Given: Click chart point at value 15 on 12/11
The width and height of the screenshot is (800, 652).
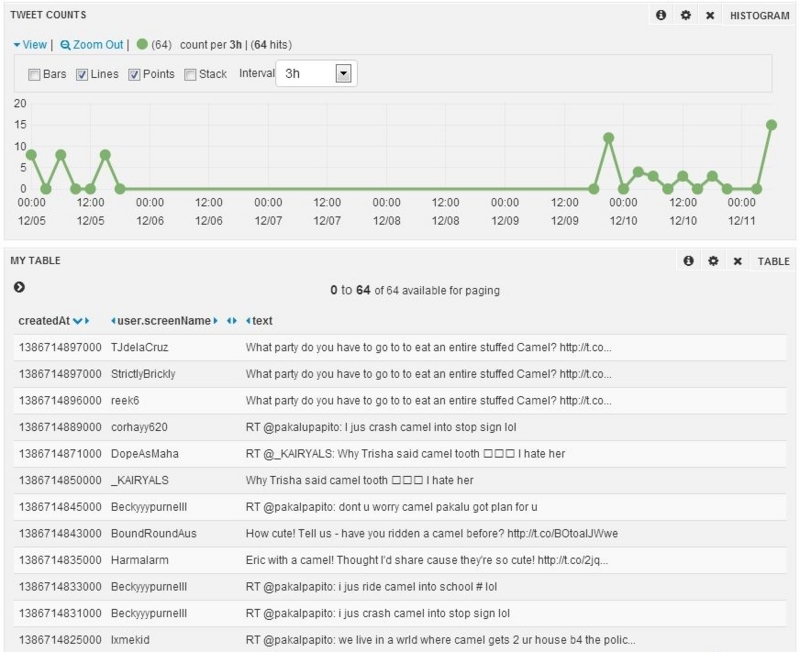Looking at the screenshot, I should 771,125.
